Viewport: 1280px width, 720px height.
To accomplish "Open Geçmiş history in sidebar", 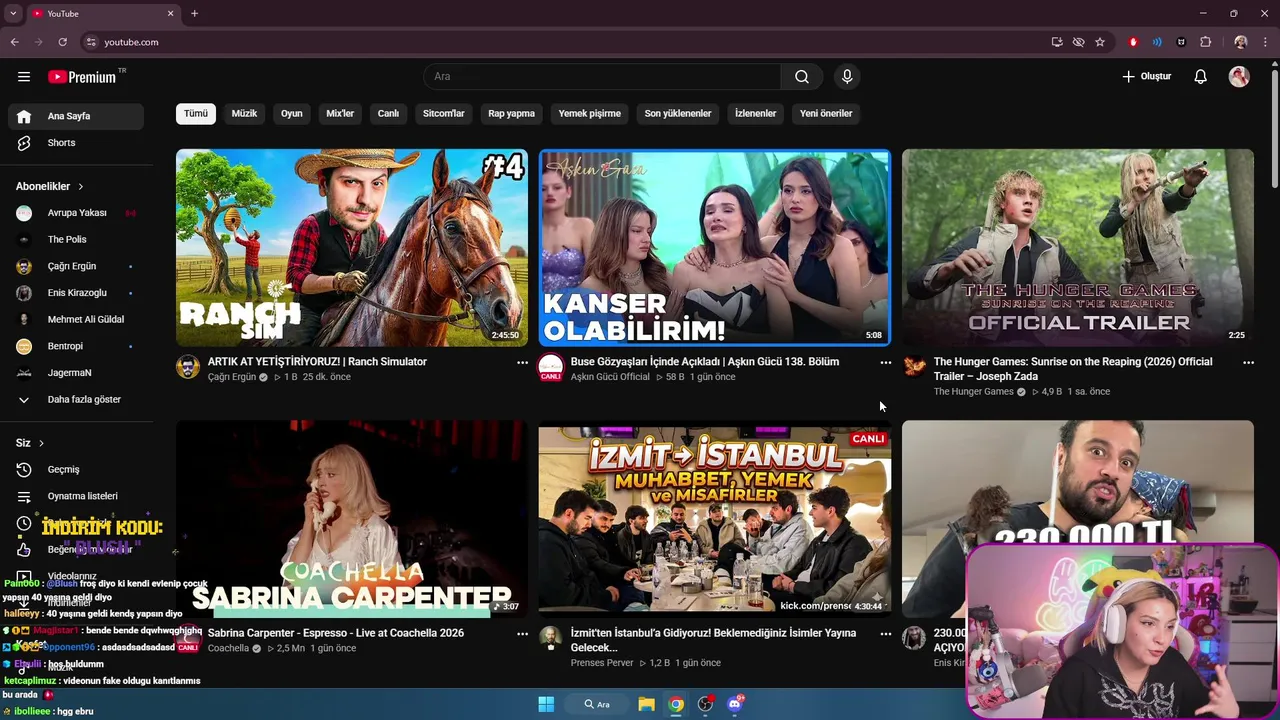I will 76,470.
